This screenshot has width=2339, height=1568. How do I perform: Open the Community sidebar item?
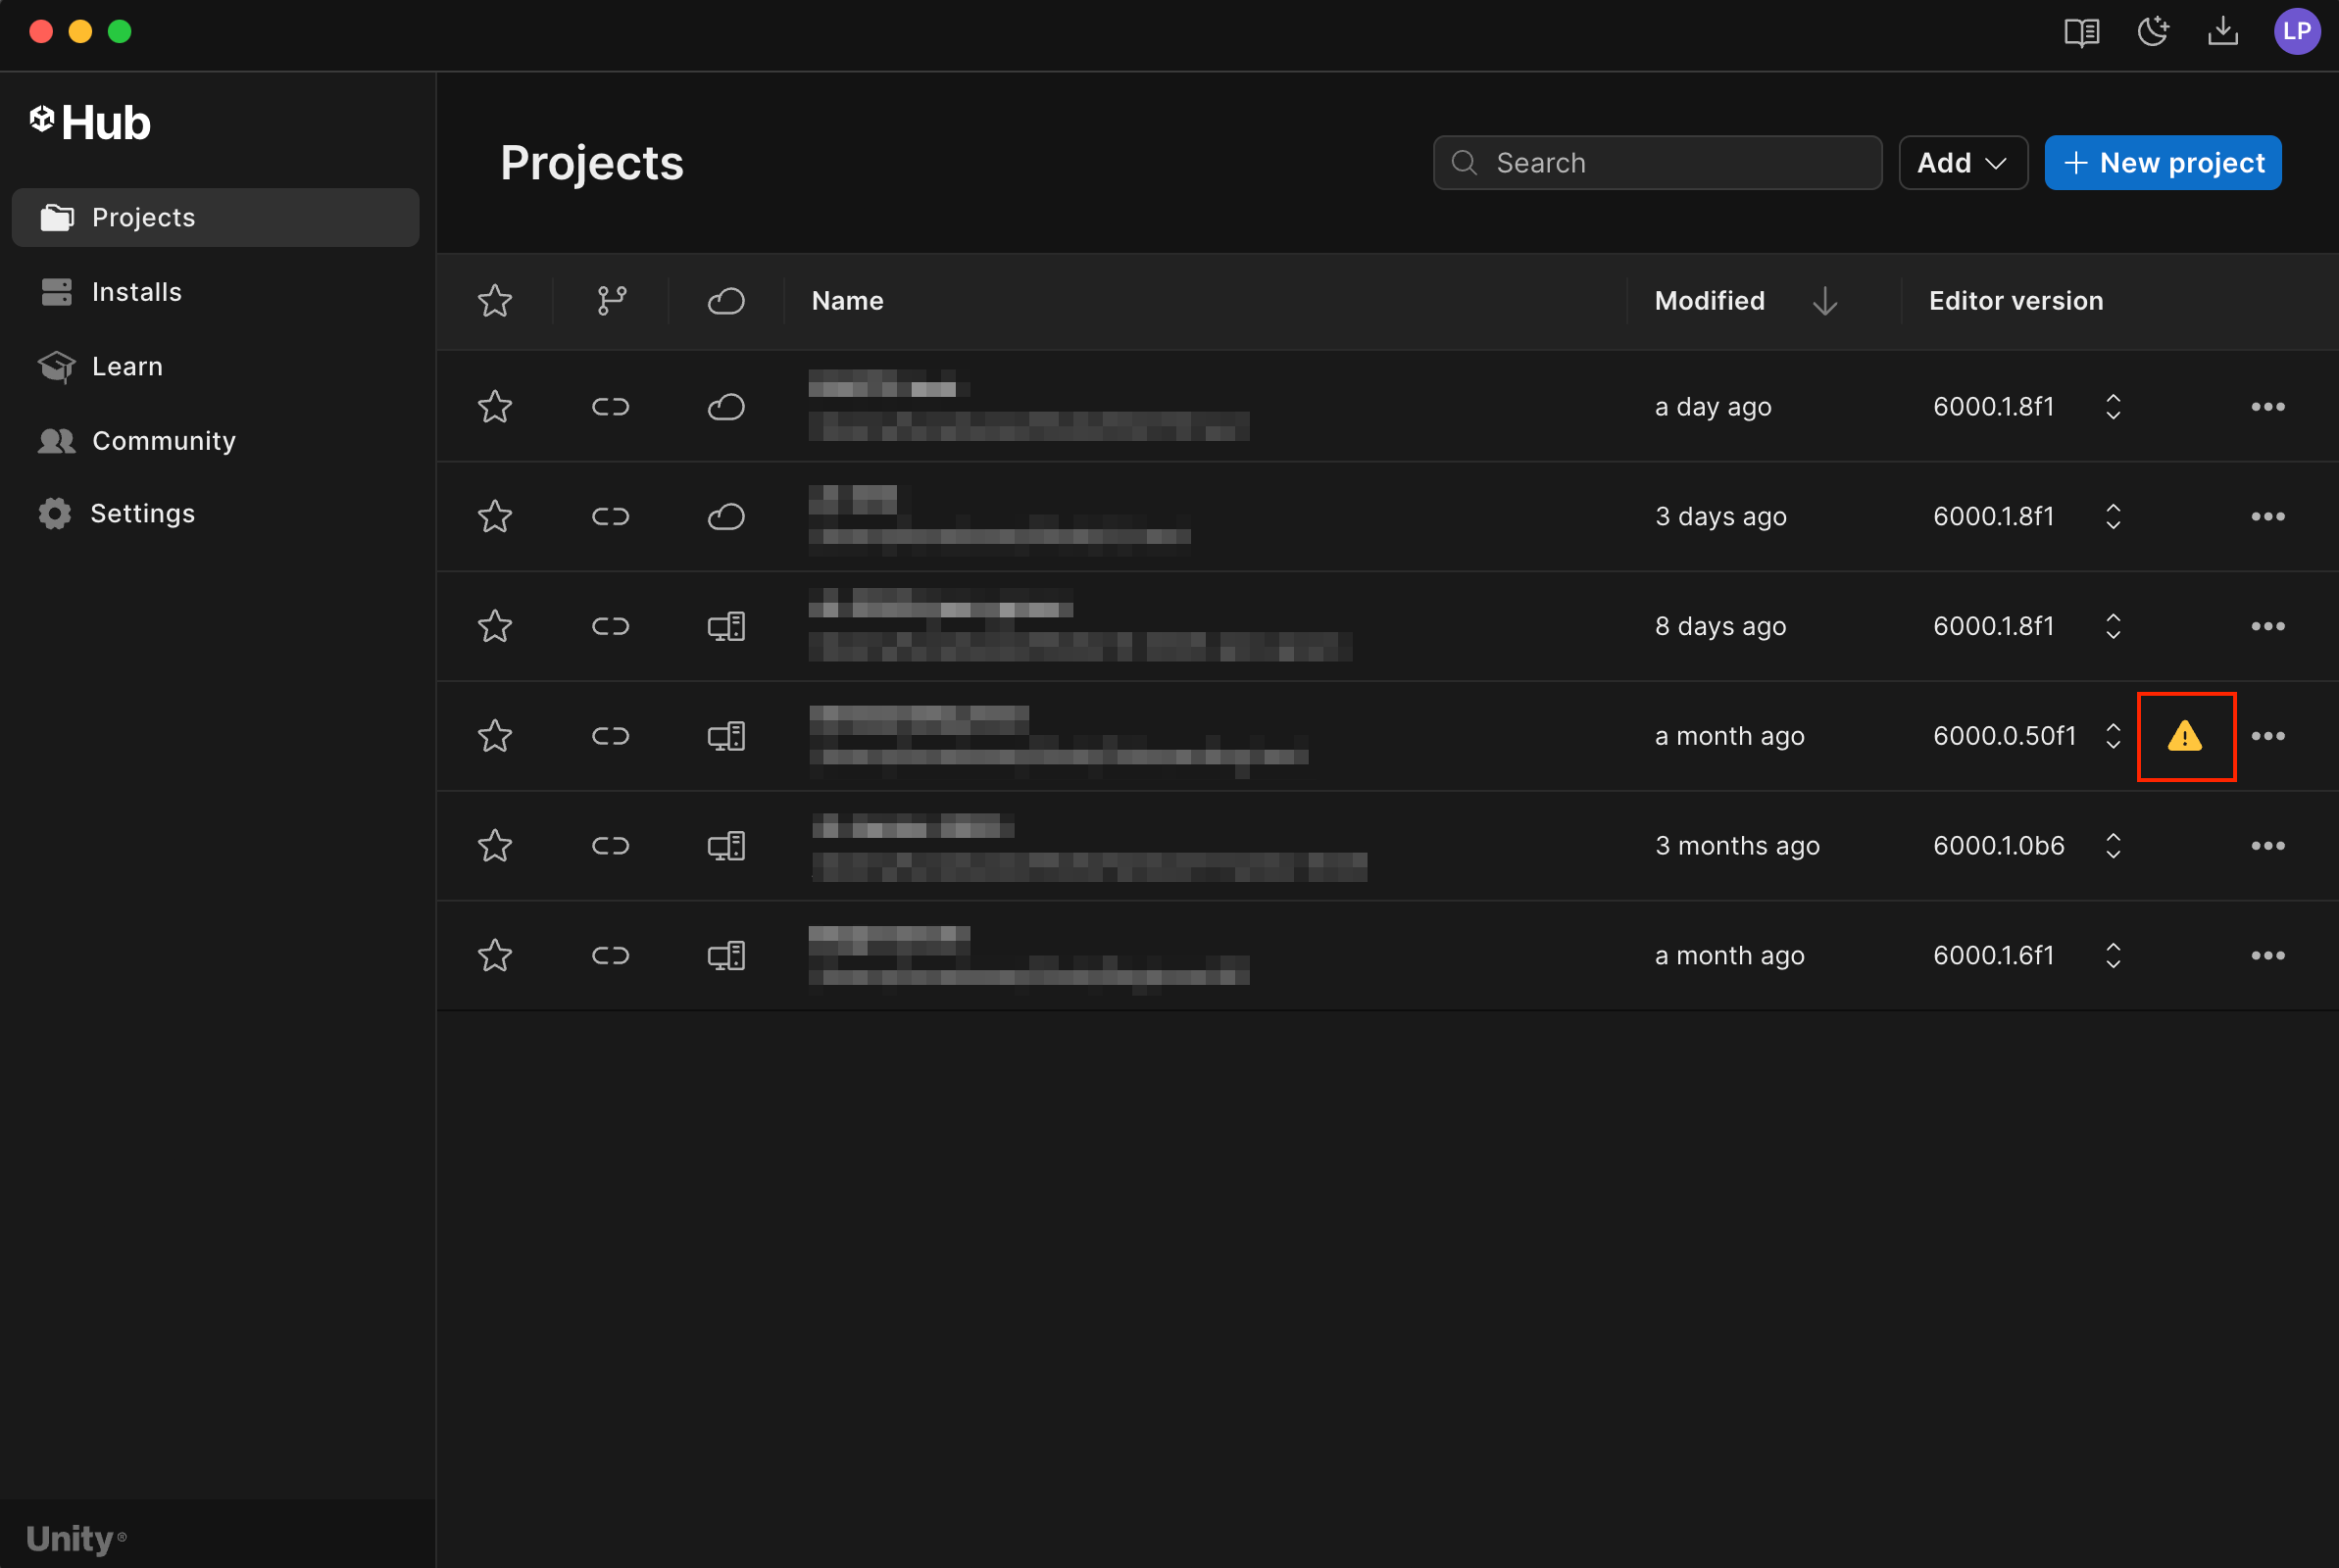pyautogui.click(x=163, y=441)
